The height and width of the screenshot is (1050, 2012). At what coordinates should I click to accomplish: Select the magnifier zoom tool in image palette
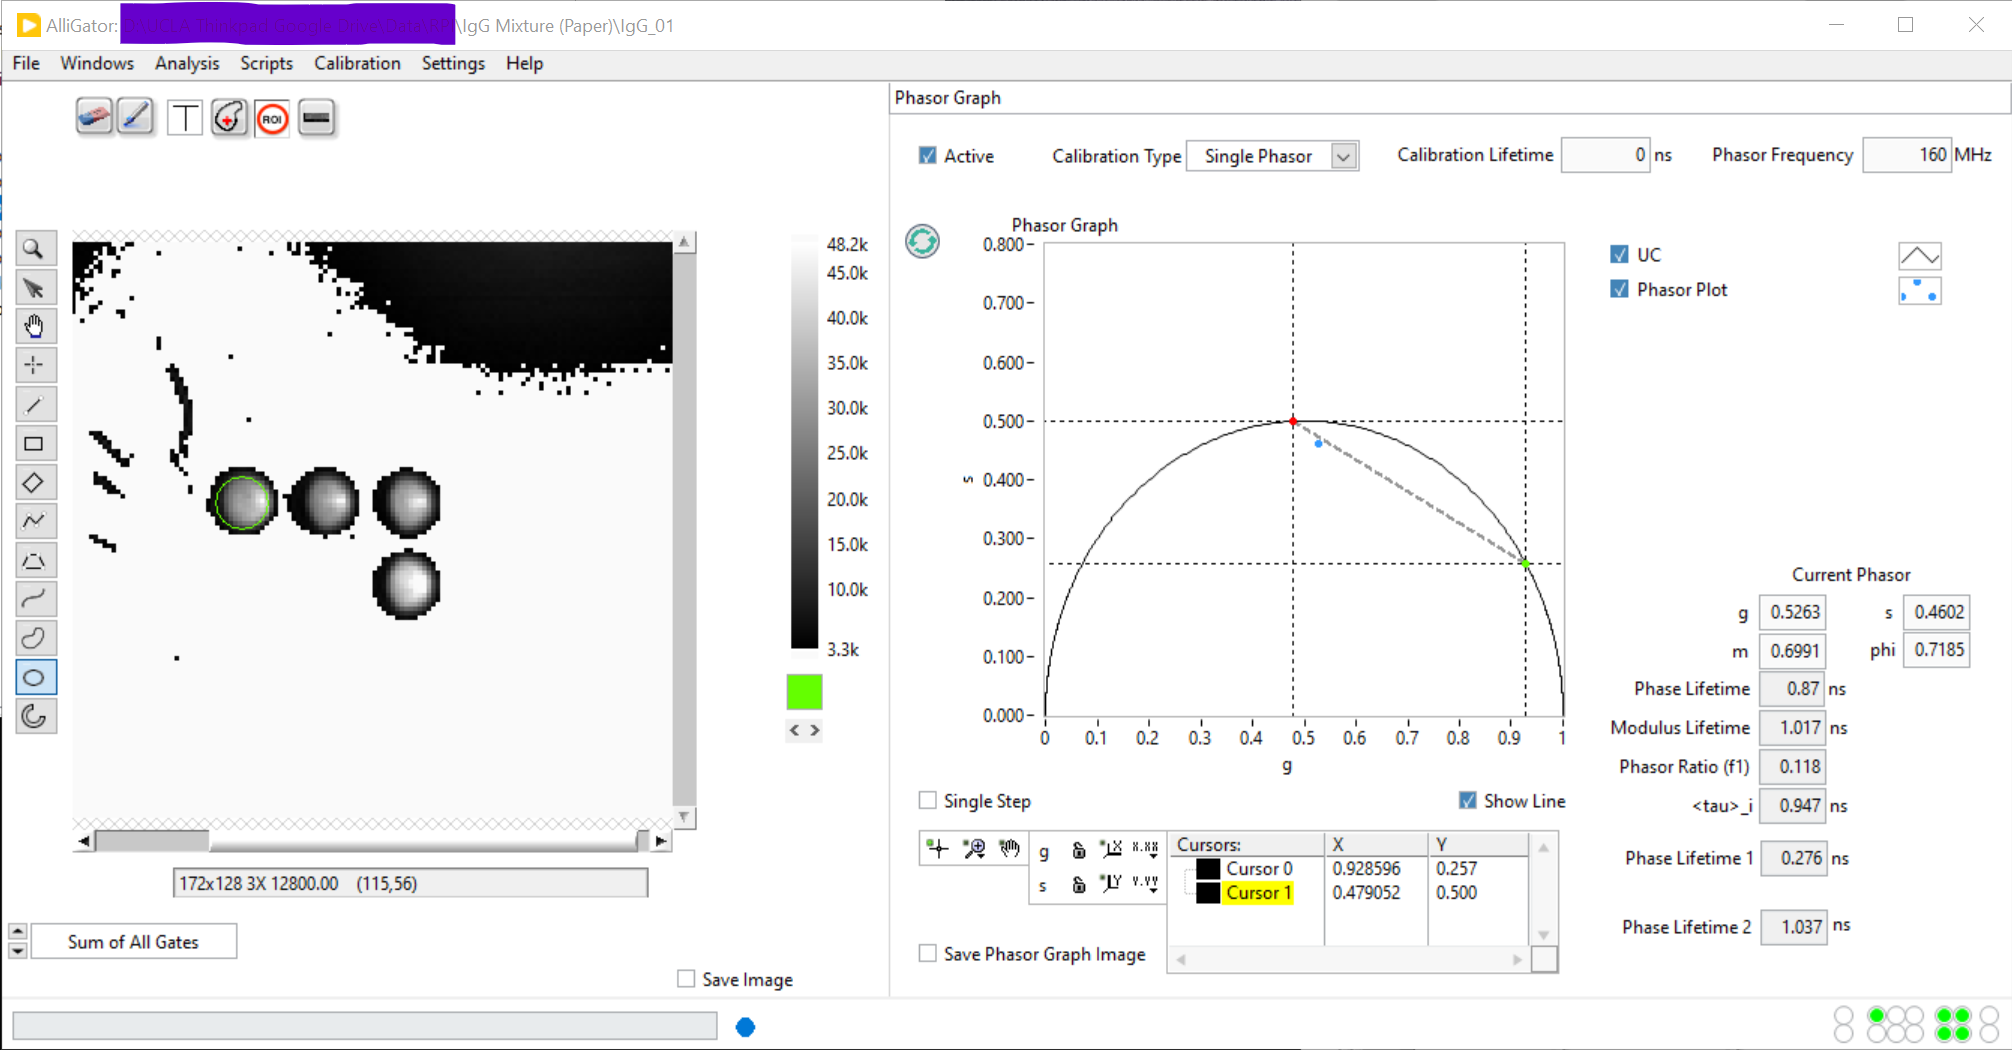[x=34, y=249]
